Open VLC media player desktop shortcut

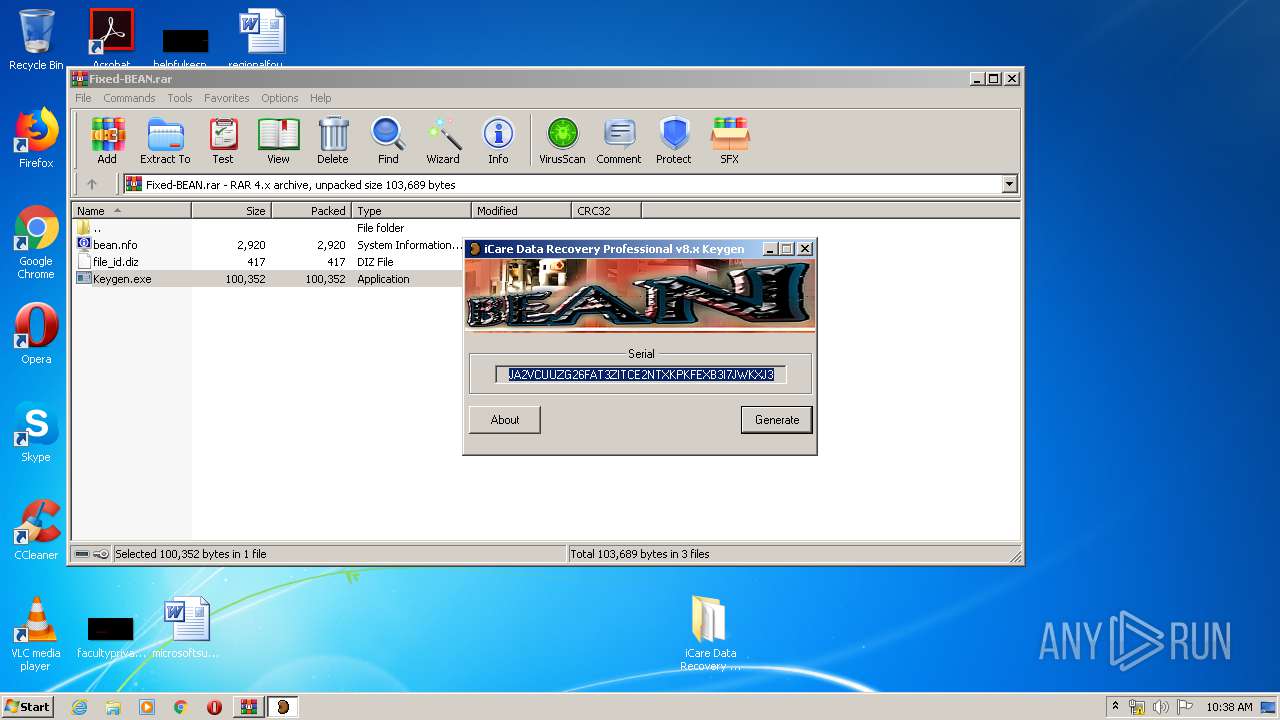point(36,634)
